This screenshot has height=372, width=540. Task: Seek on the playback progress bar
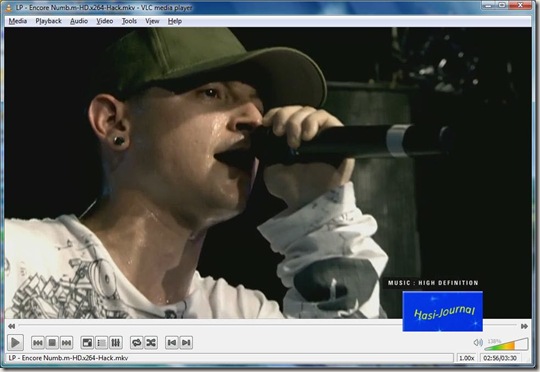click(268, 325)
